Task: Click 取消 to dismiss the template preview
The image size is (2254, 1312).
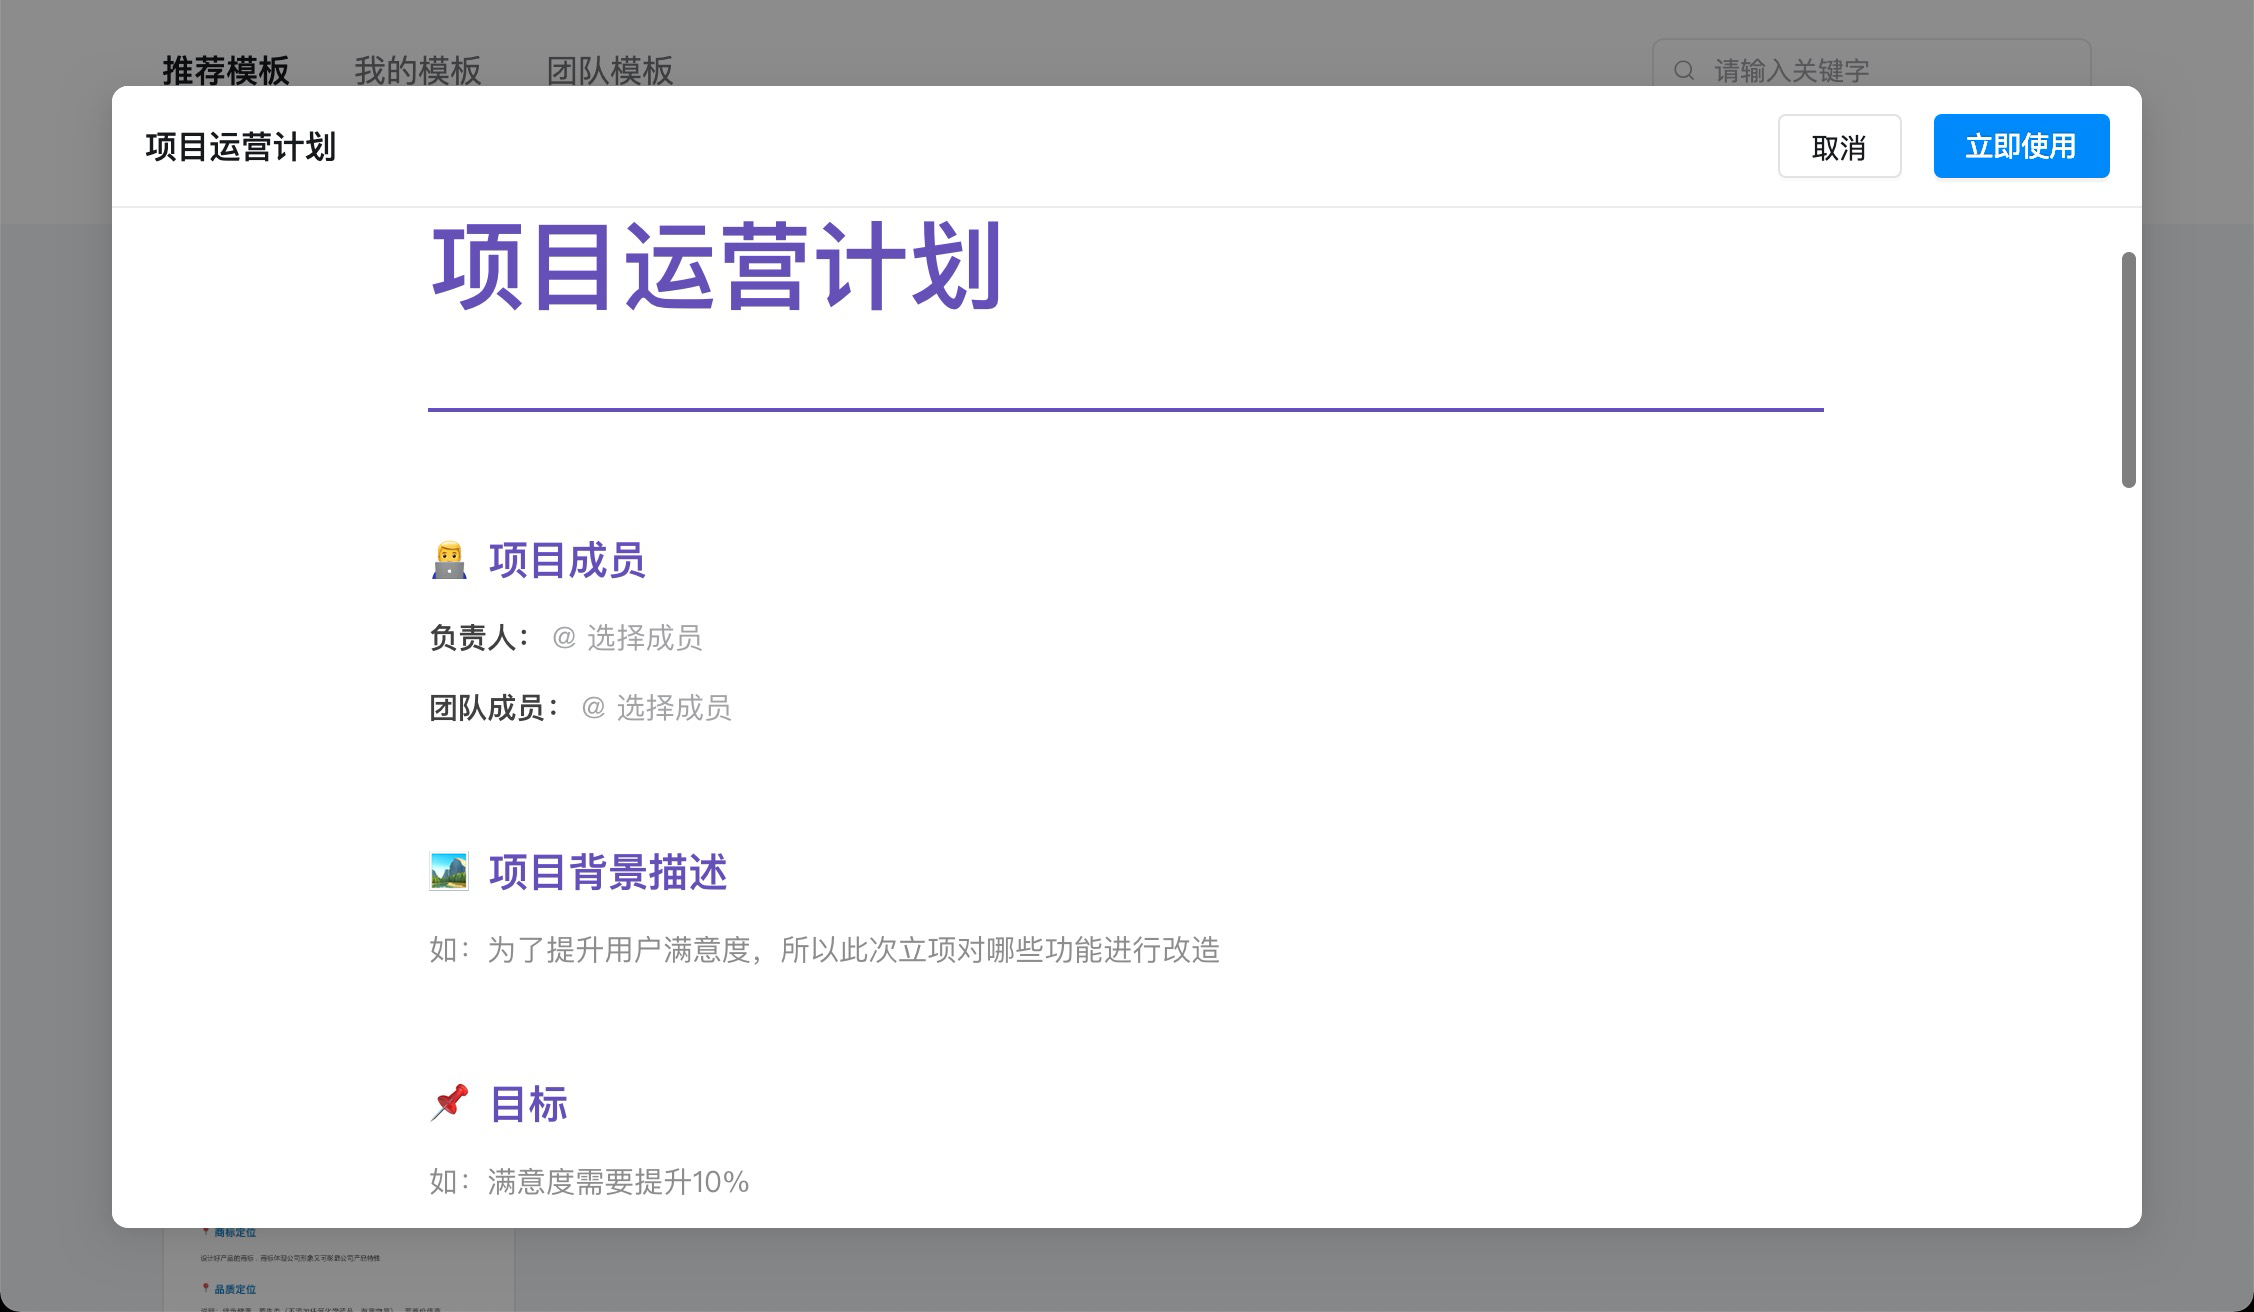Action: coord(1839,146)
